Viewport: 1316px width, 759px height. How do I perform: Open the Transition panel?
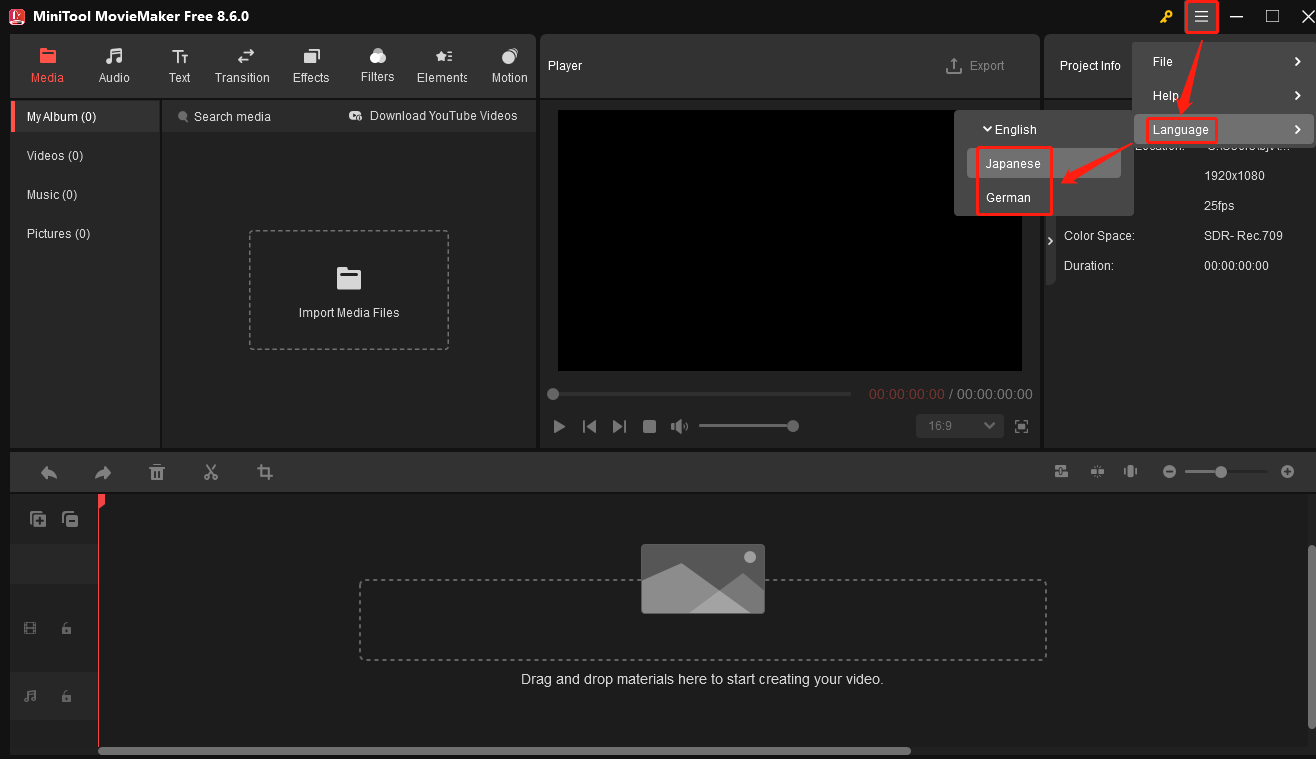(x=242, y=66)
